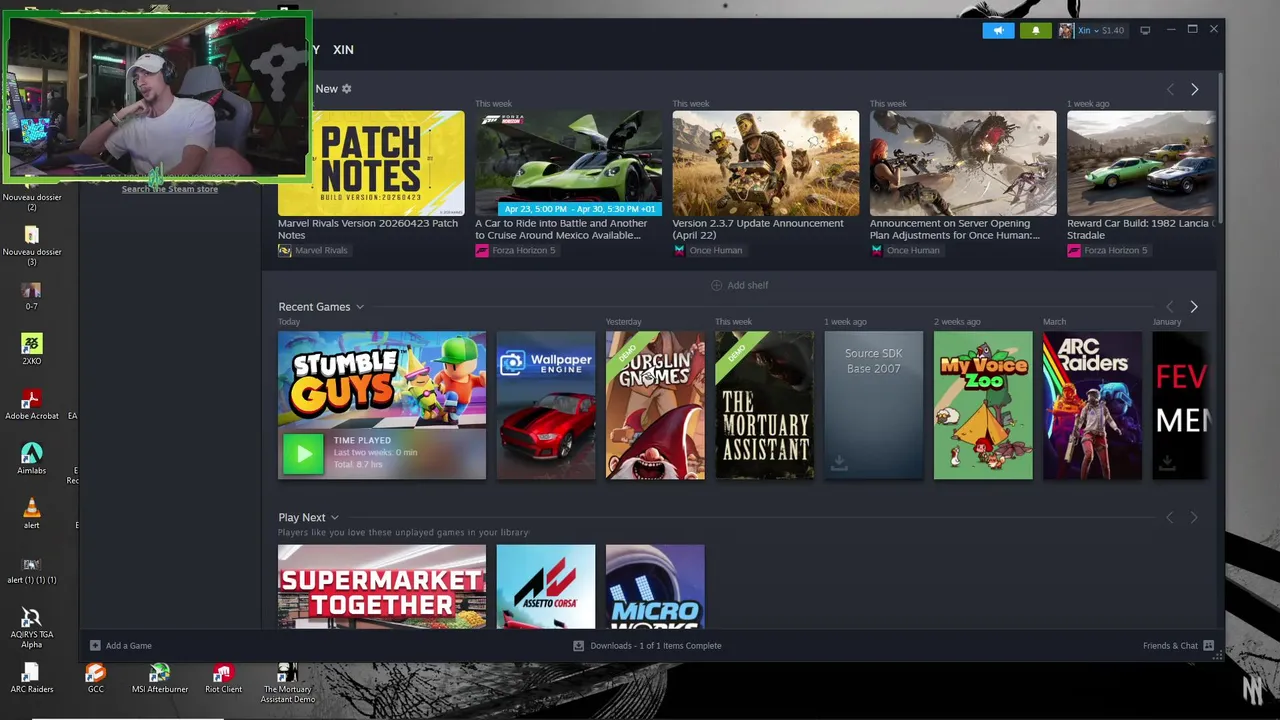Open Once Human server opening plan announcement image
1280x720 pixels.
962,163
